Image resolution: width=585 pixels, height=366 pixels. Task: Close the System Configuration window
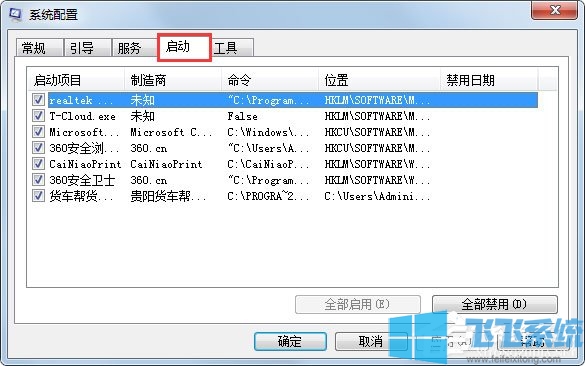click(554, 10)
